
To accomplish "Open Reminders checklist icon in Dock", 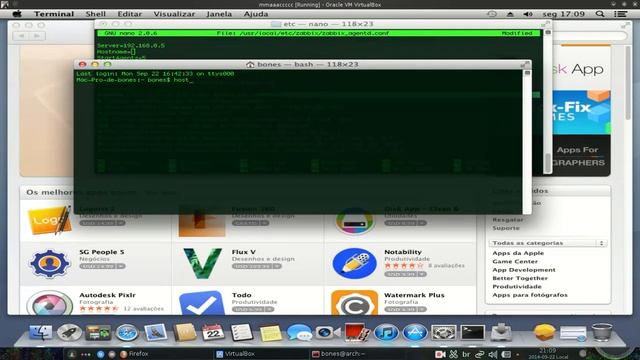I will pyautogui.click(x=241, y=333).
